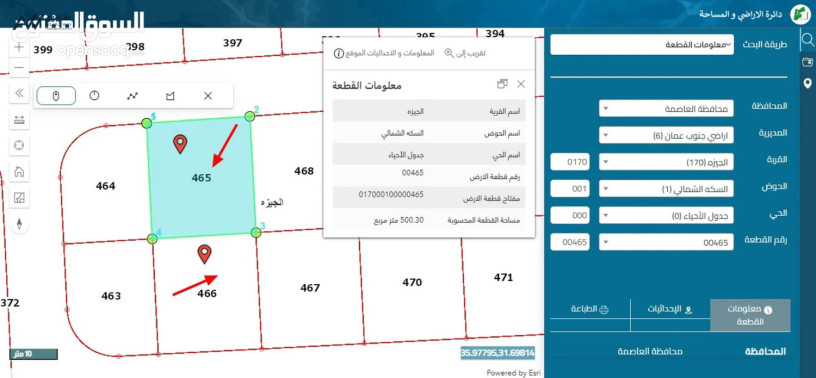Click neighborhood code field 000
816x378 pixels.
[x=570, y=215]
